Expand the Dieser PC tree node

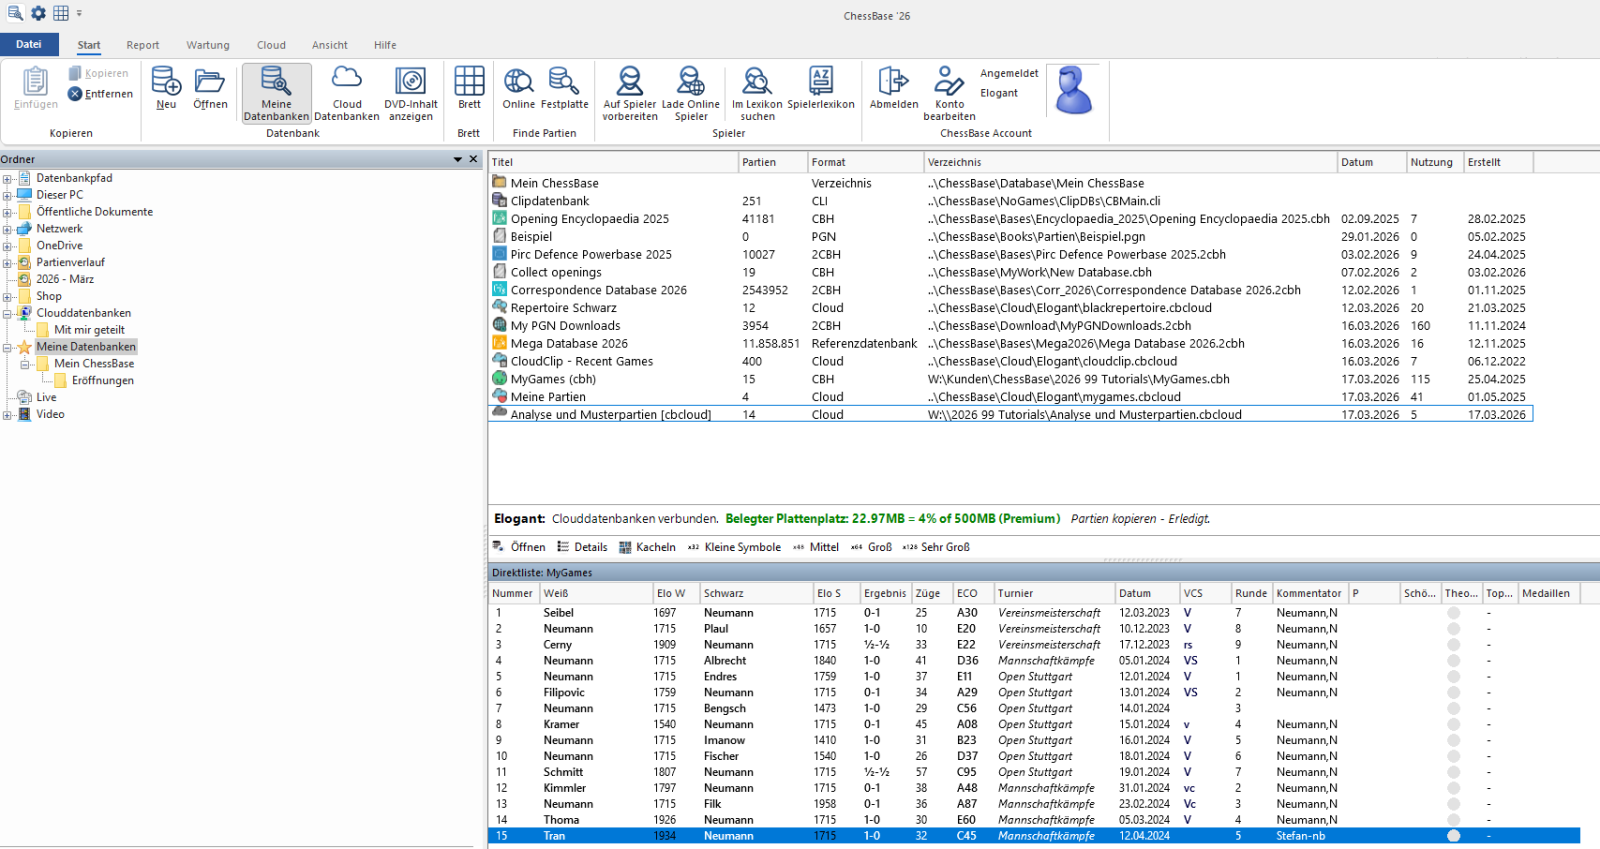pyautogui.click(x=7, y=196)
